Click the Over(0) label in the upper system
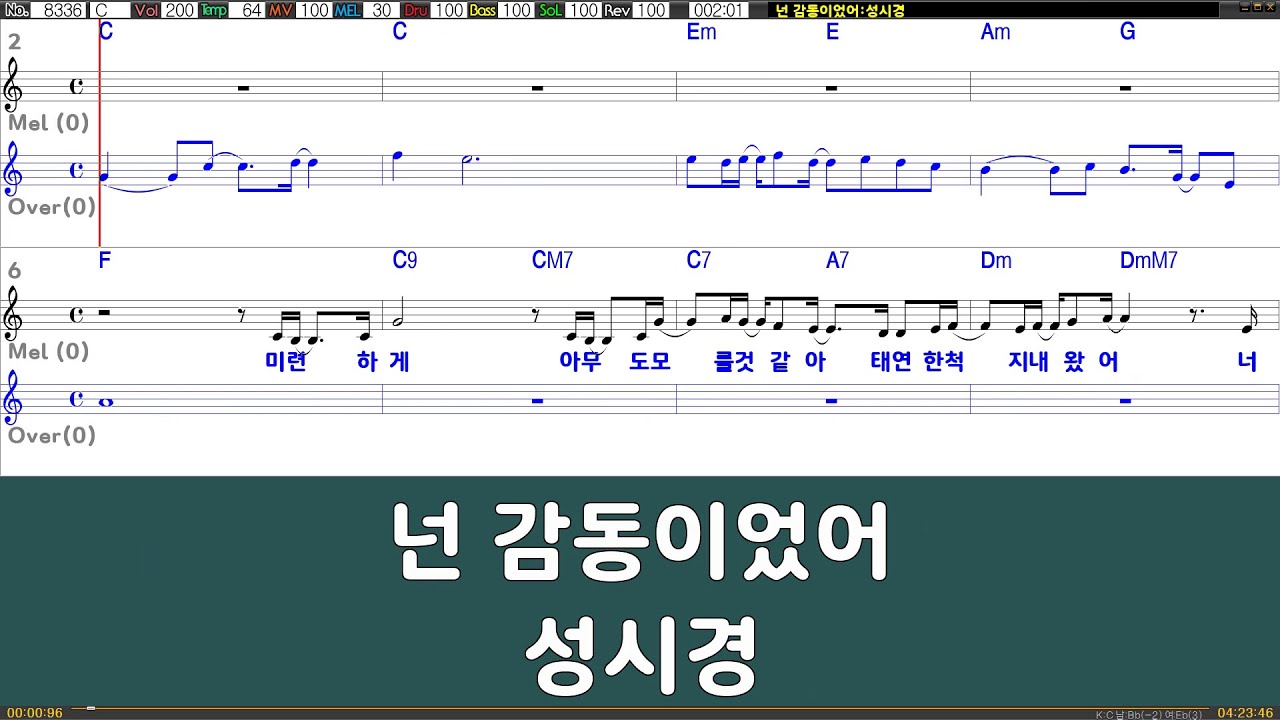Viewport: 1280px width, 720px height. click(52, 207)
